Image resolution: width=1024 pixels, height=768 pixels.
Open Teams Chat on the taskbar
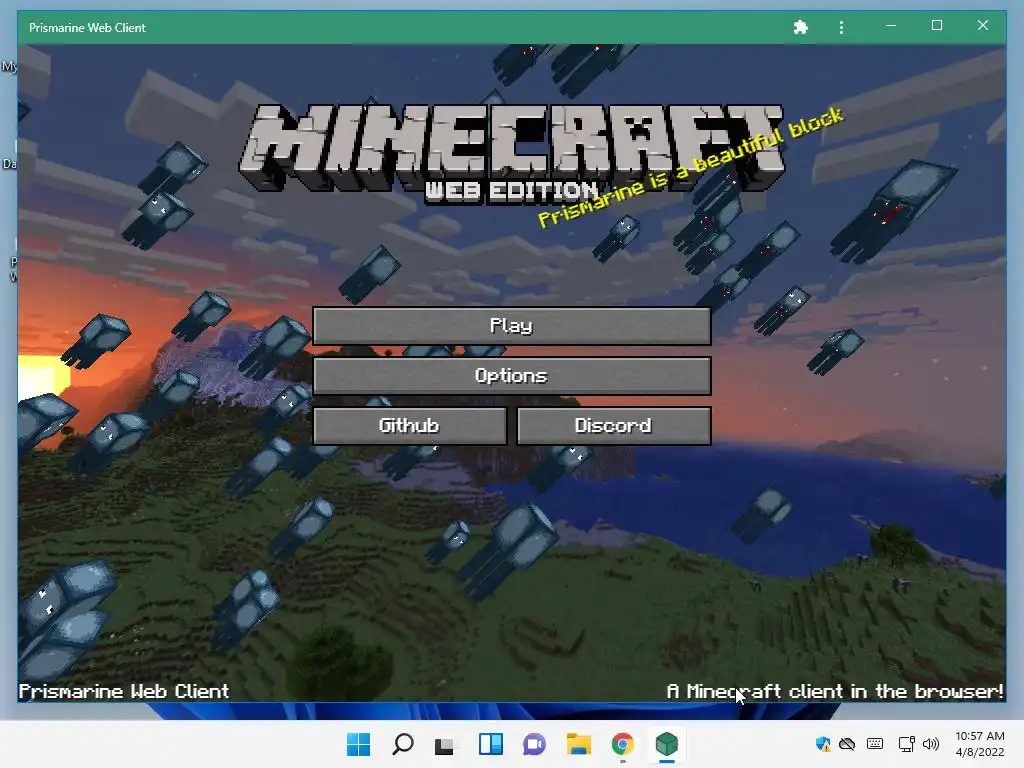click(534, 744)
